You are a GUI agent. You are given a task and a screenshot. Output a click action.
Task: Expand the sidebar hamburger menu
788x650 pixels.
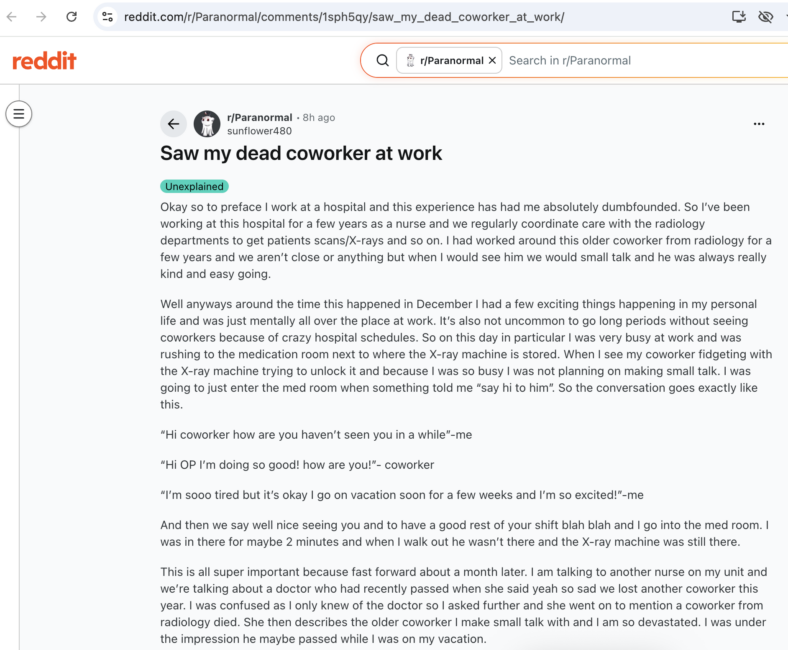click(19, 114)
